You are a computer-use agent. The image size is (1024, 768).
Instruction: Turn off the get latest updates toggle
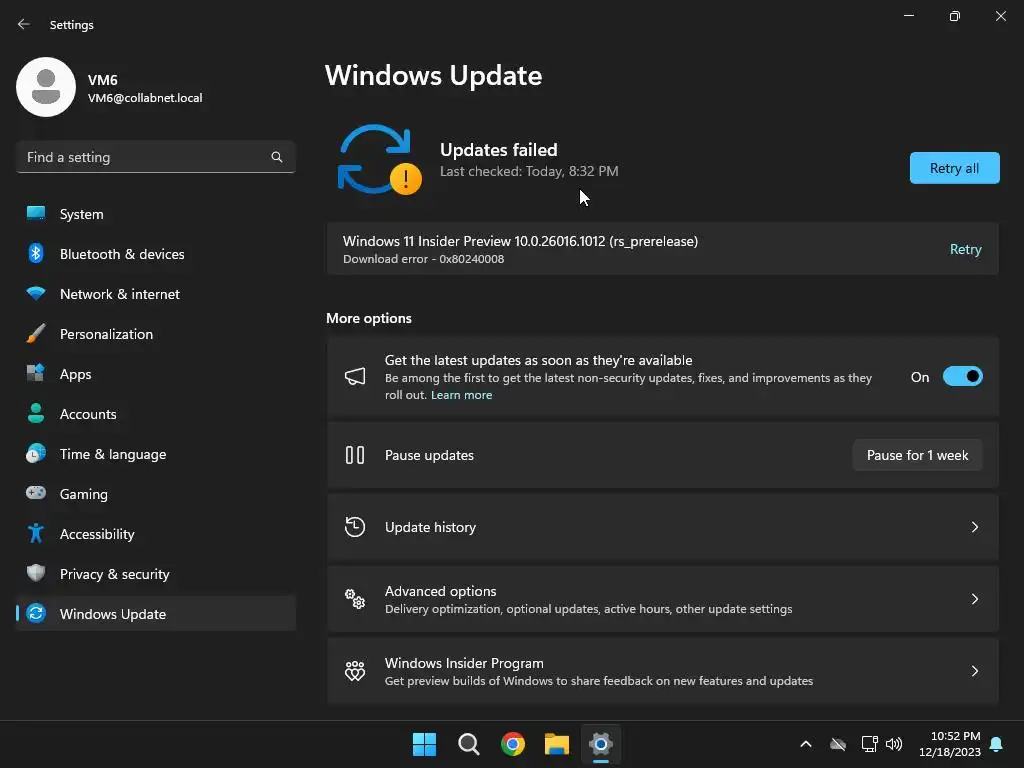[962, 377]
